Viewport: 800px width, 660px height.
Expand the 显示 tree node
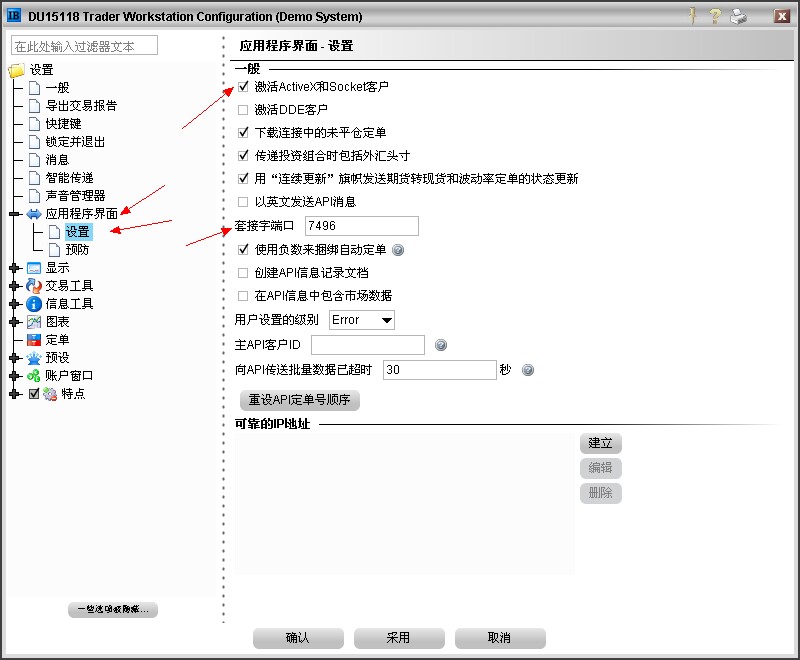tap(15, 268)
